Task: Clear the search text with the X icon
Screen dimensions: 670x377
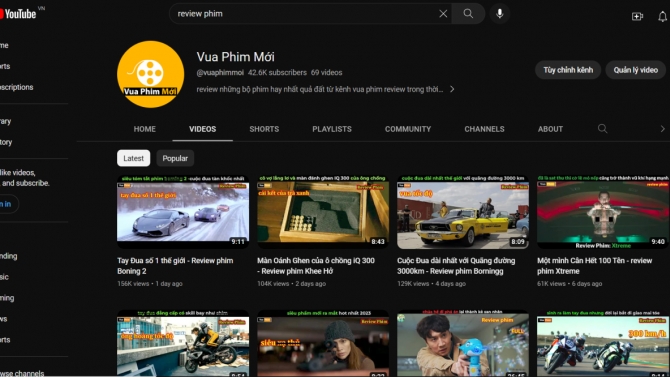Action: click(x=443, y=14)
